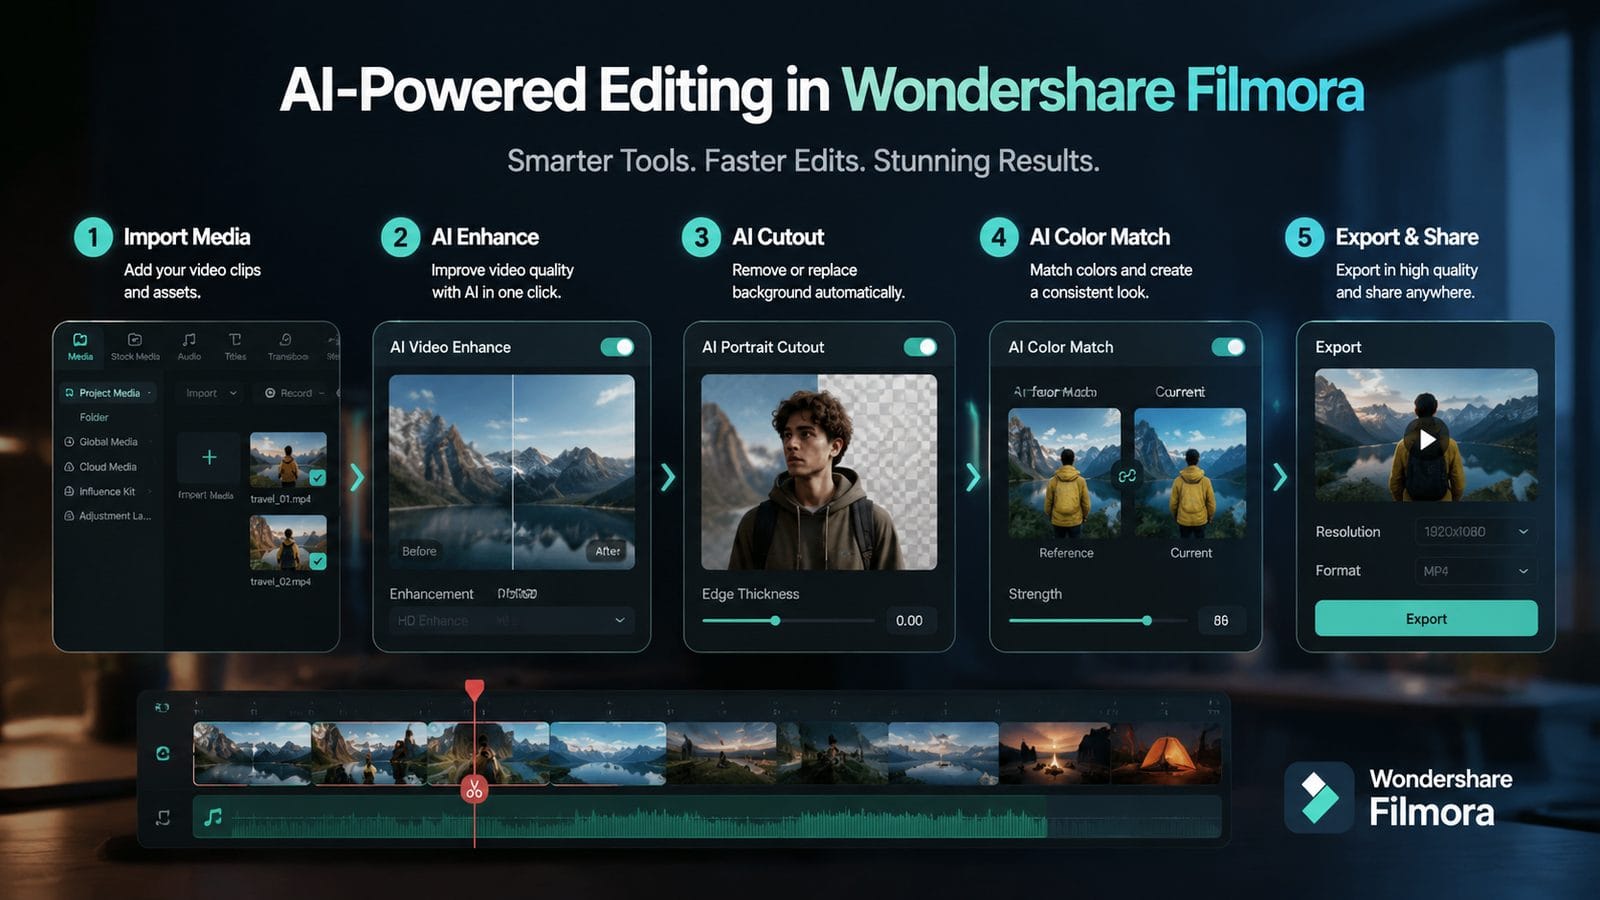Click the teal Export button

click(x=1426, y=619)
